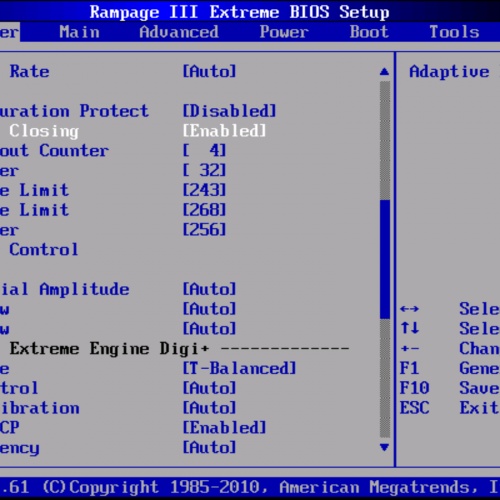Edit the value [ 32]

pyautogui.click(x=204, y=170)
